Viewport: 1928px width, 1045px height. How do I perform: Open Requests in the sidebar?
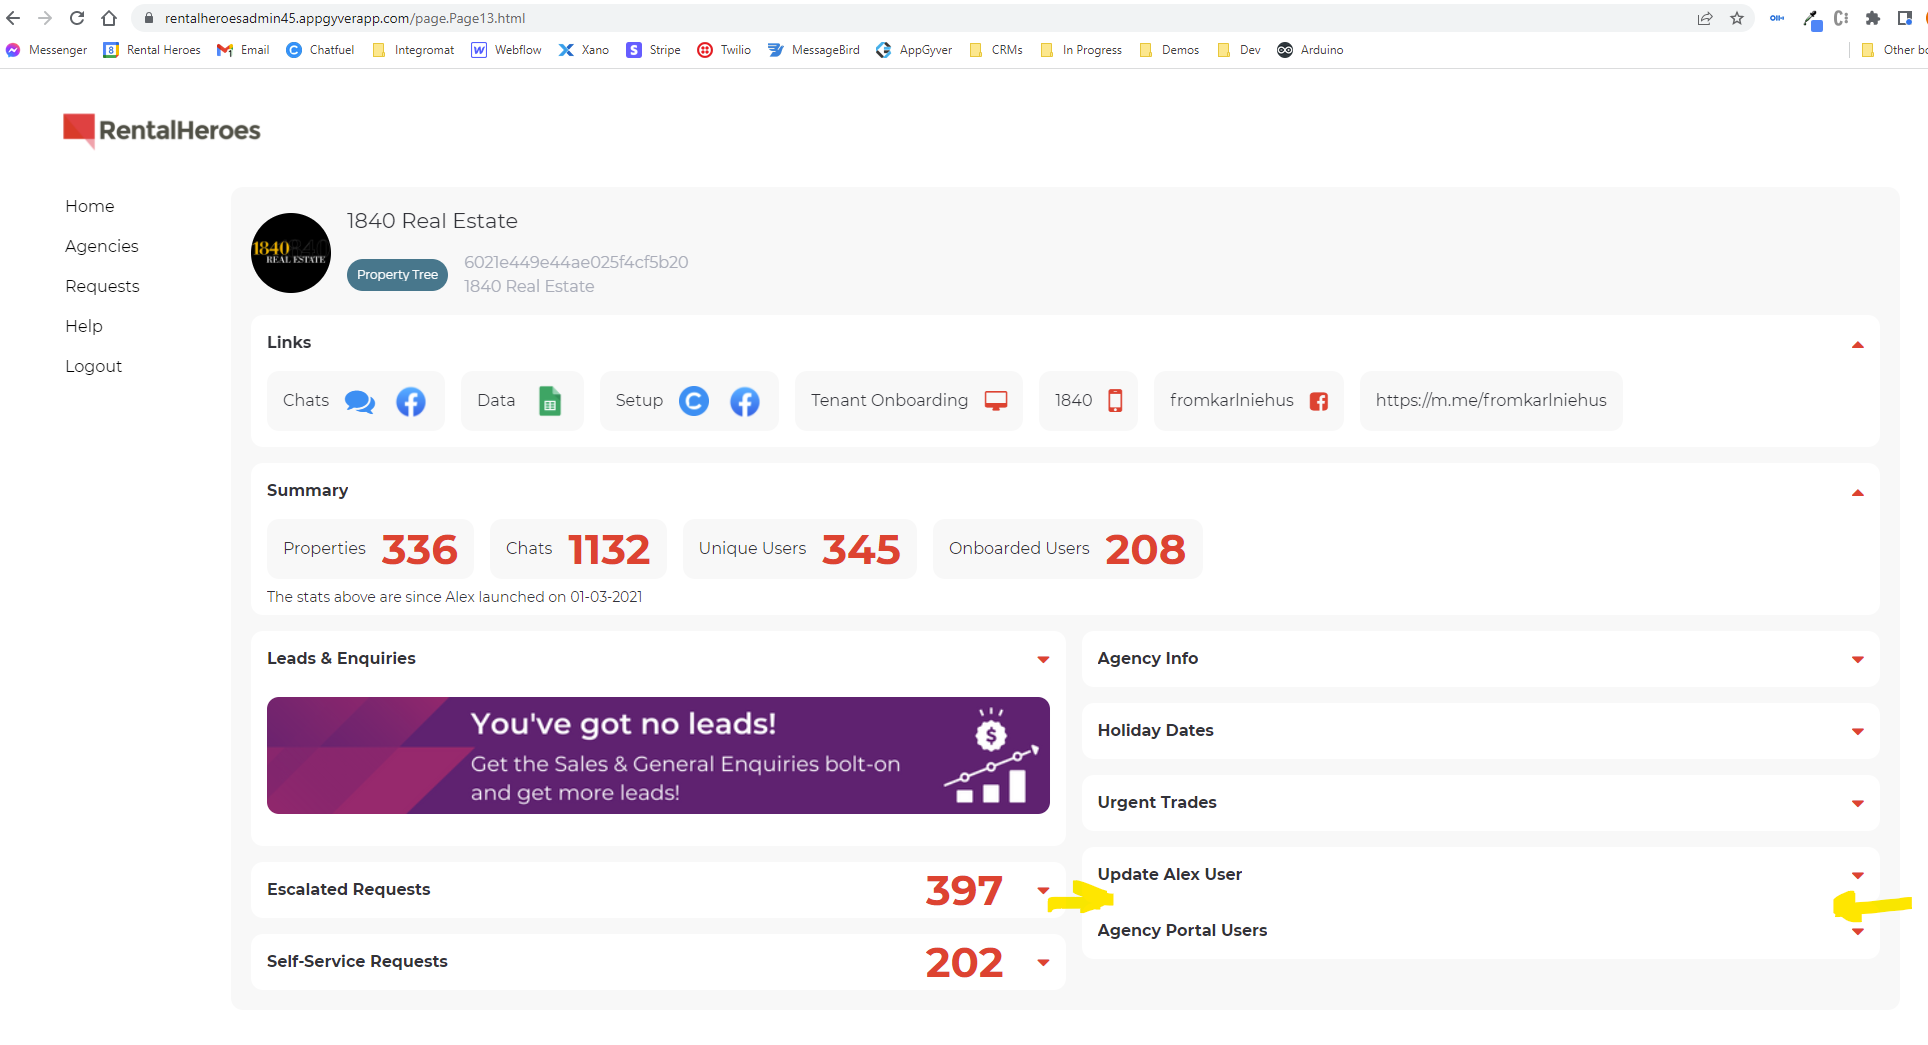click(102, 286)
